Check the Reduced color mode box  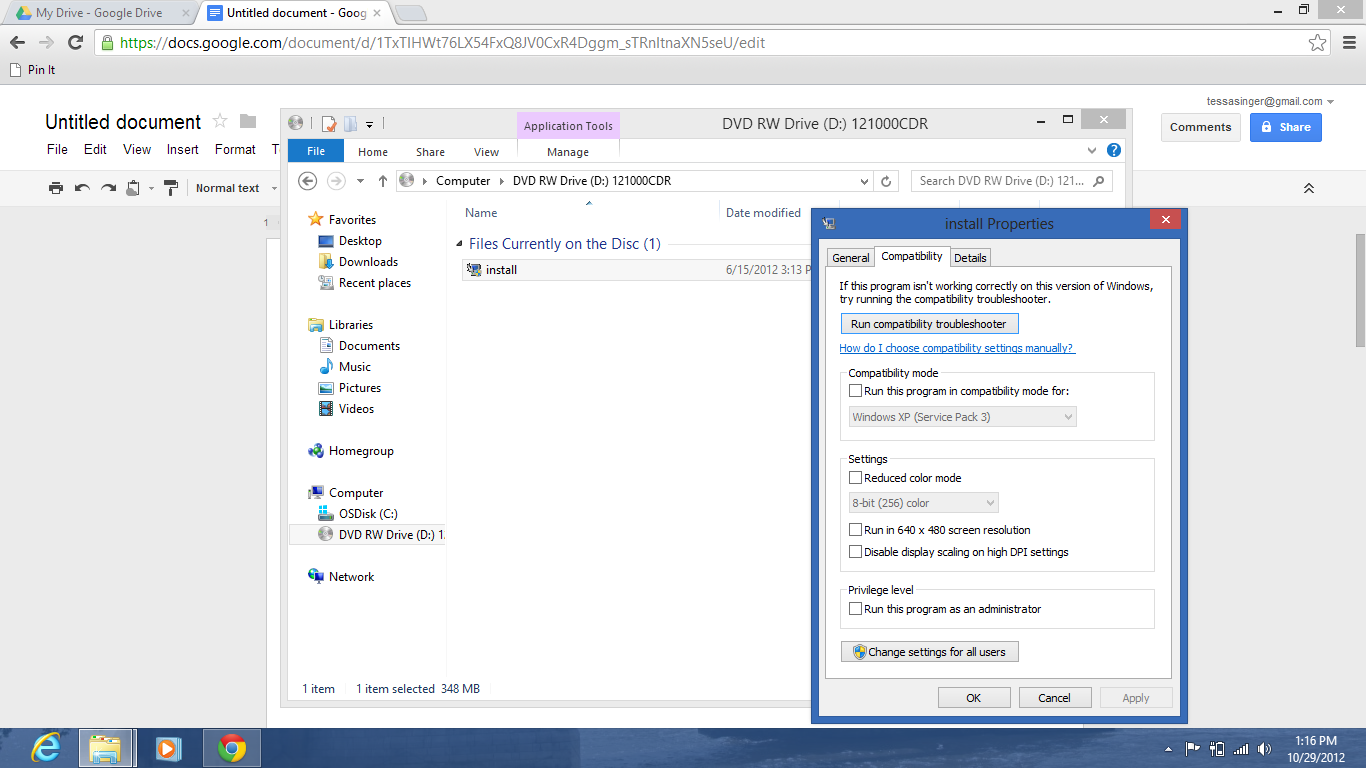(x=855, y=478)
